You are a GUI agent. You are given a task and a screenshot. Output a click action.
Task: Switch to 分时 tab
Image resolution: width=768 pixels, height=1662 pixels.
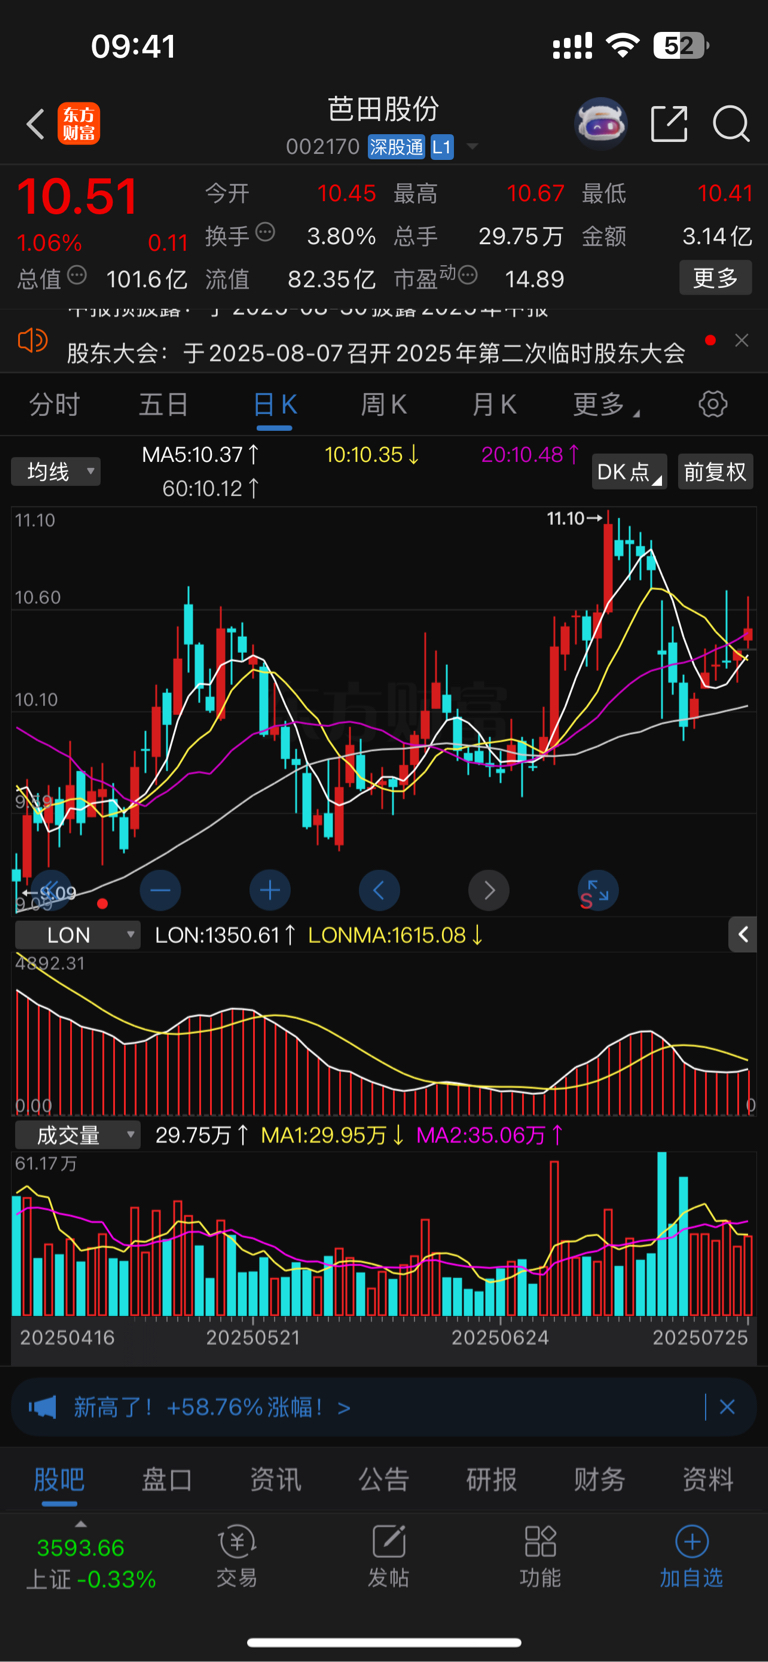pyautogui.click(x=54, y=404)
